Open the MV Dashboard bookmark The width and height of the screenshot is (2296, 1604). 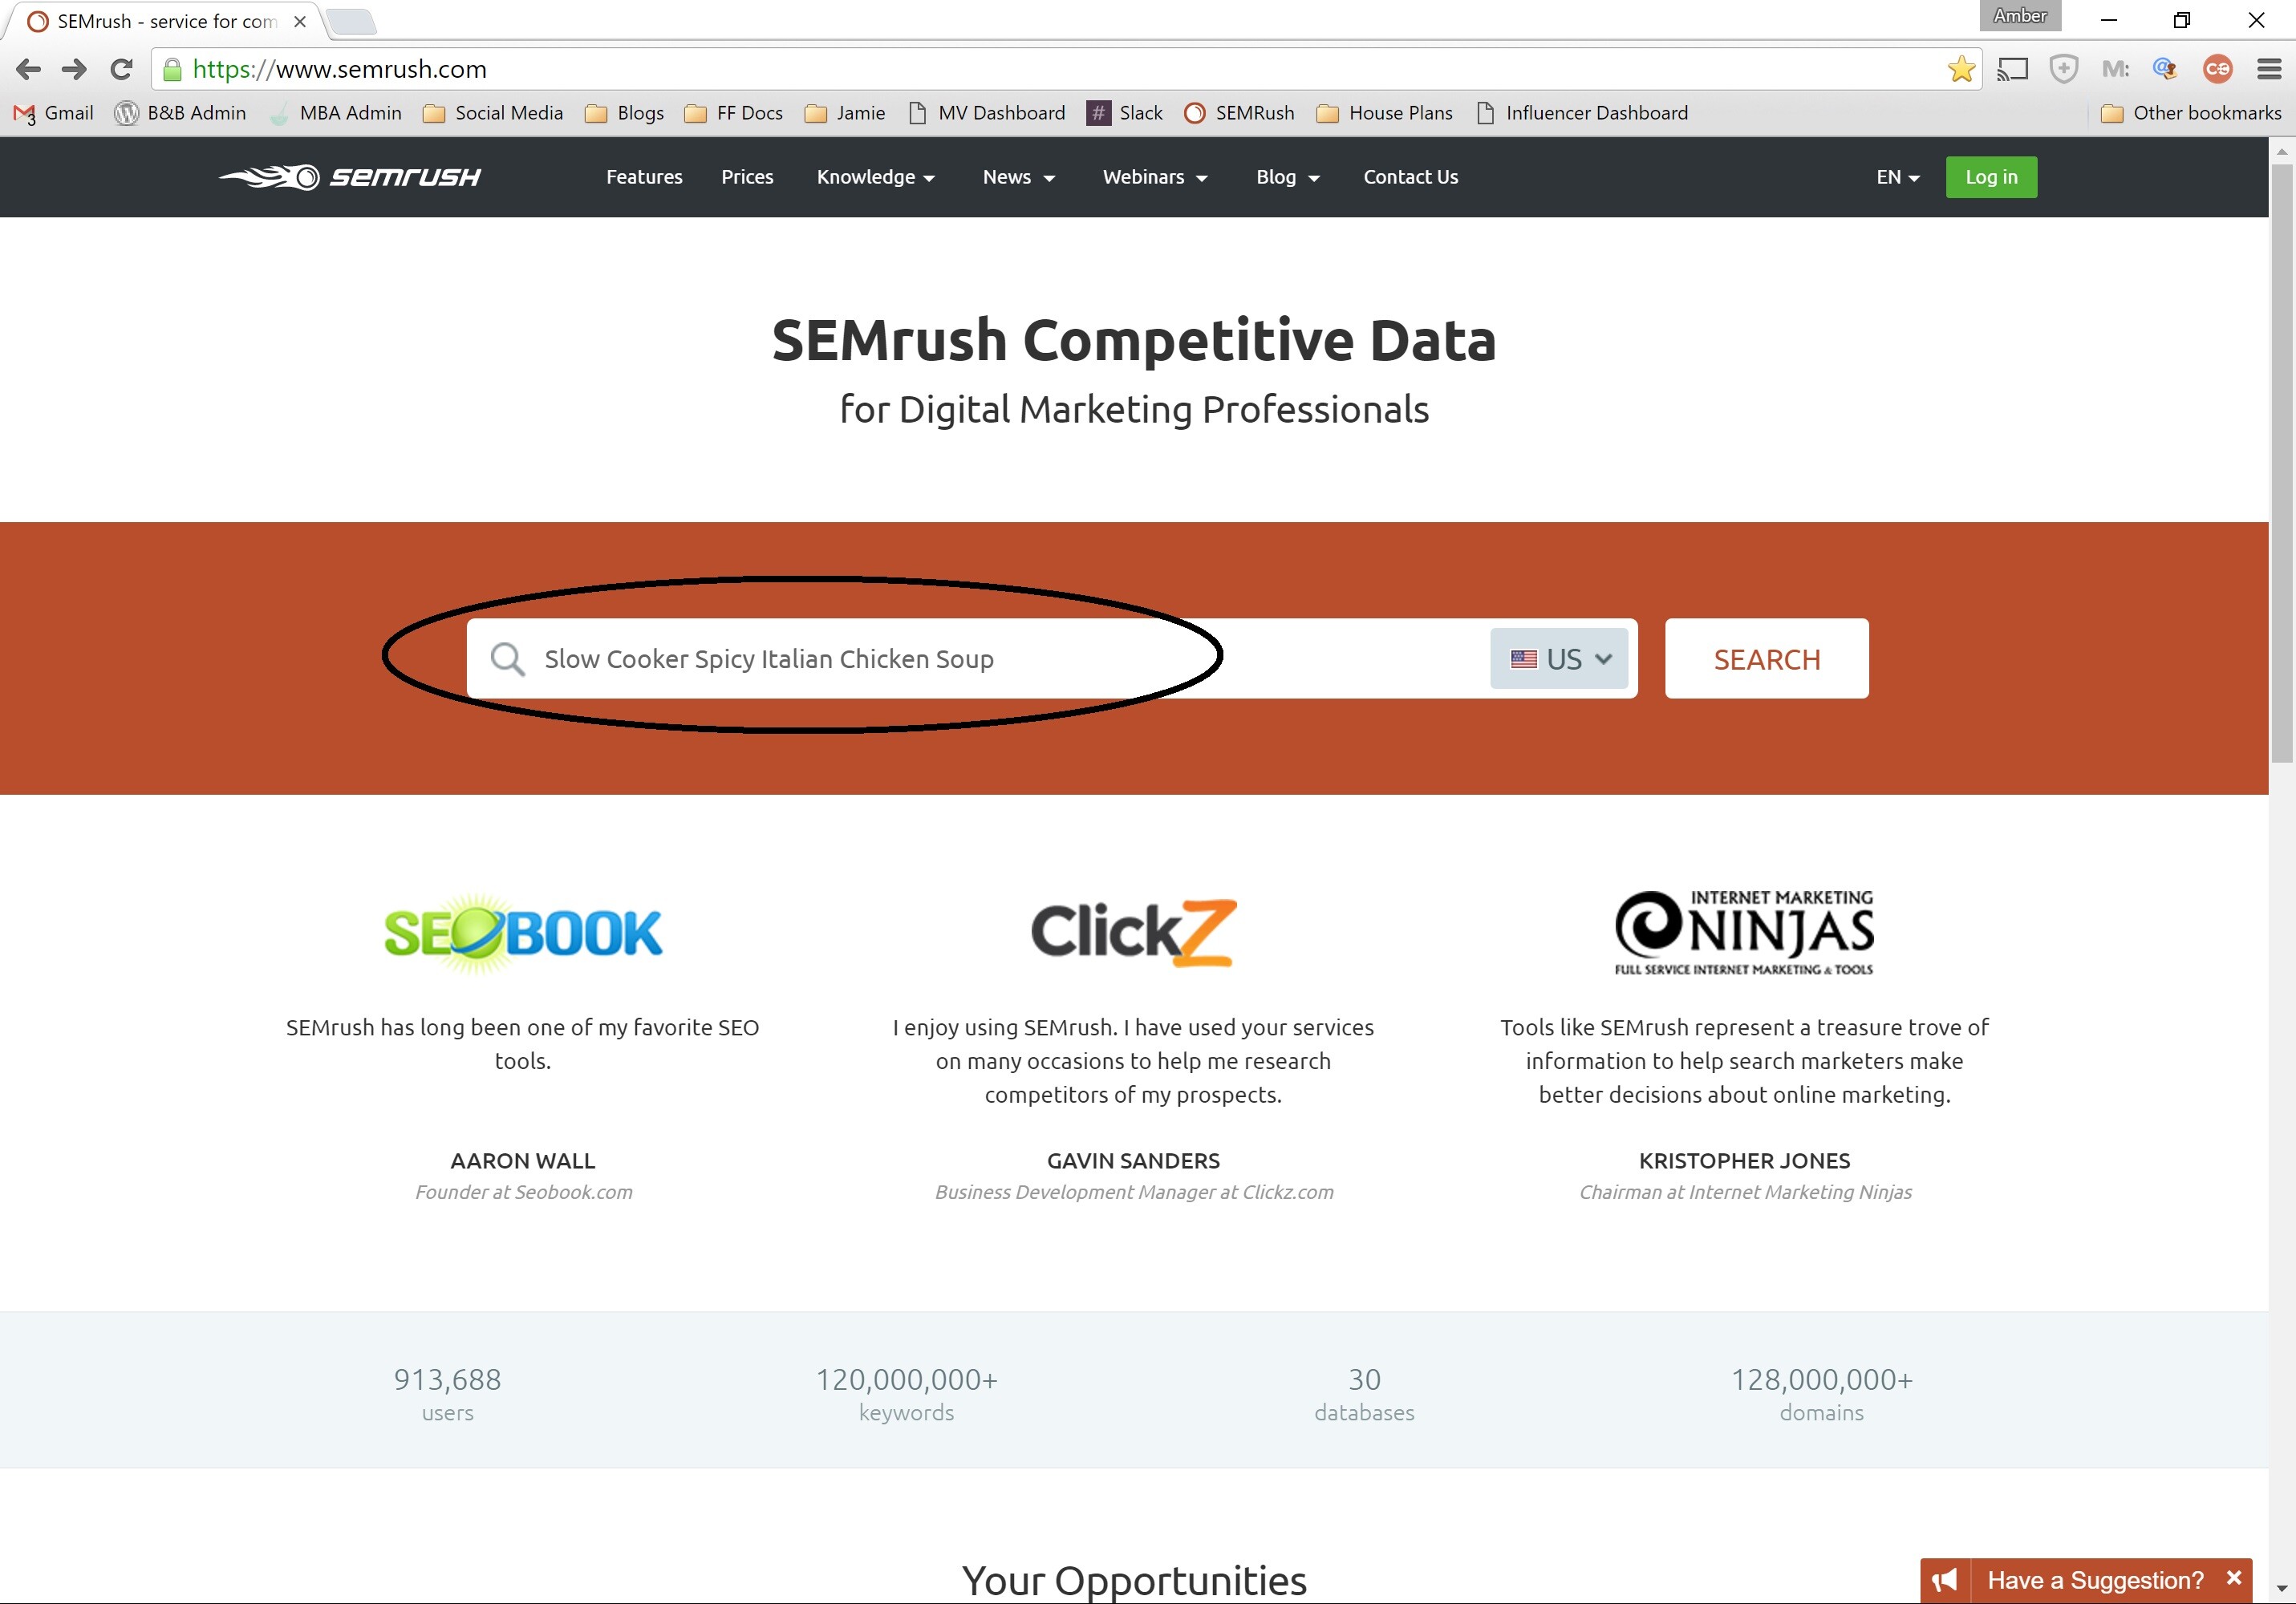(987, 113)
